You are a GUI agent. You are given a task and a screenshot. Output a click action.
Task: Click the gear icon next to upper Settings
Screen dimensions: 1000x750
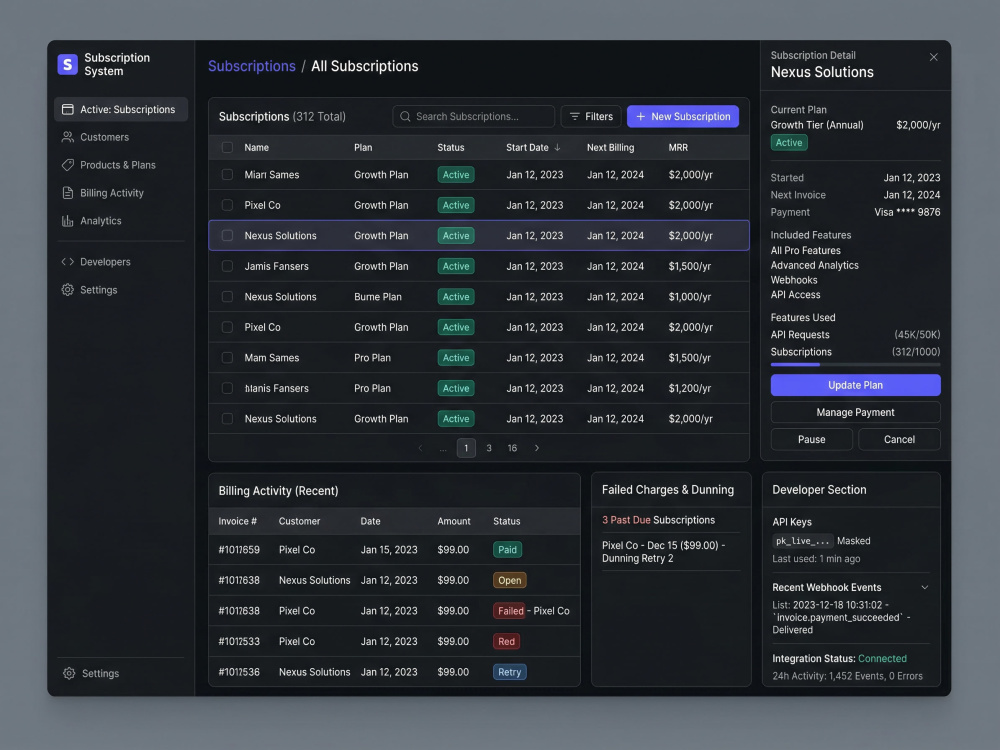pyautogui.click(x=68, y=290)
